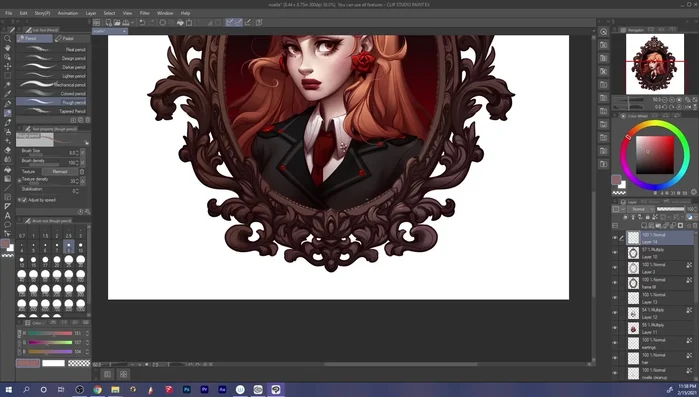Screen dimensions: 699x397
Task: Open Photoshop from the Windows taskbar
Action: [187, 389]
